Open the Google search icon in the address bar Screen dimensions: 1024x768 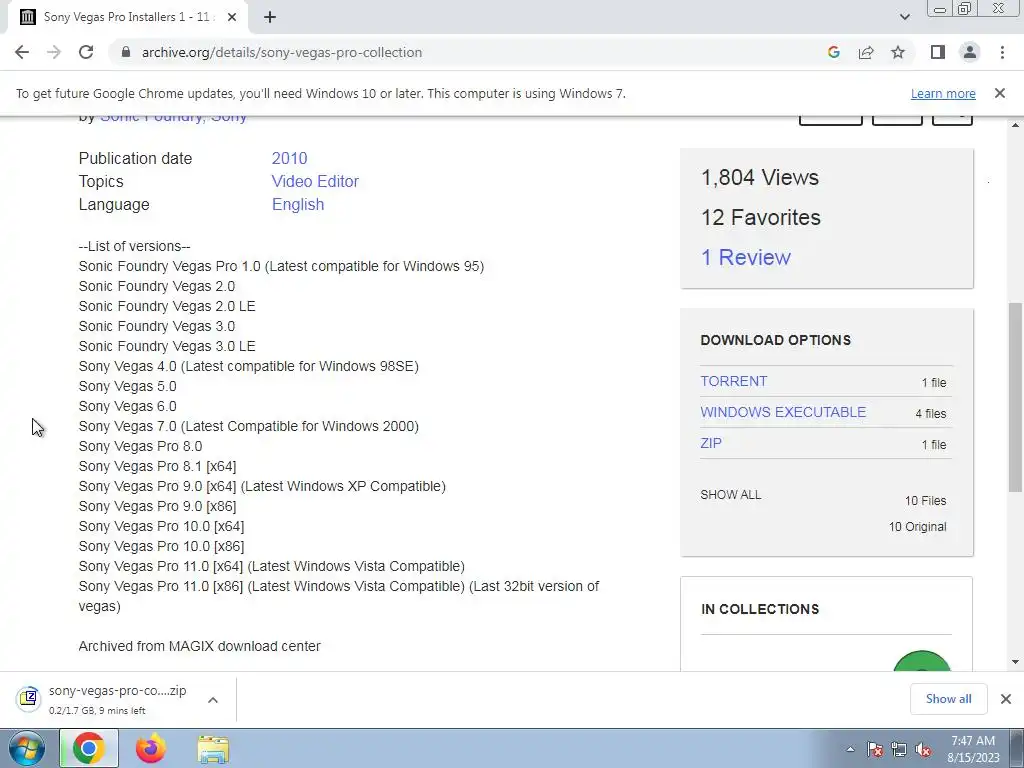tap(833, 52)
